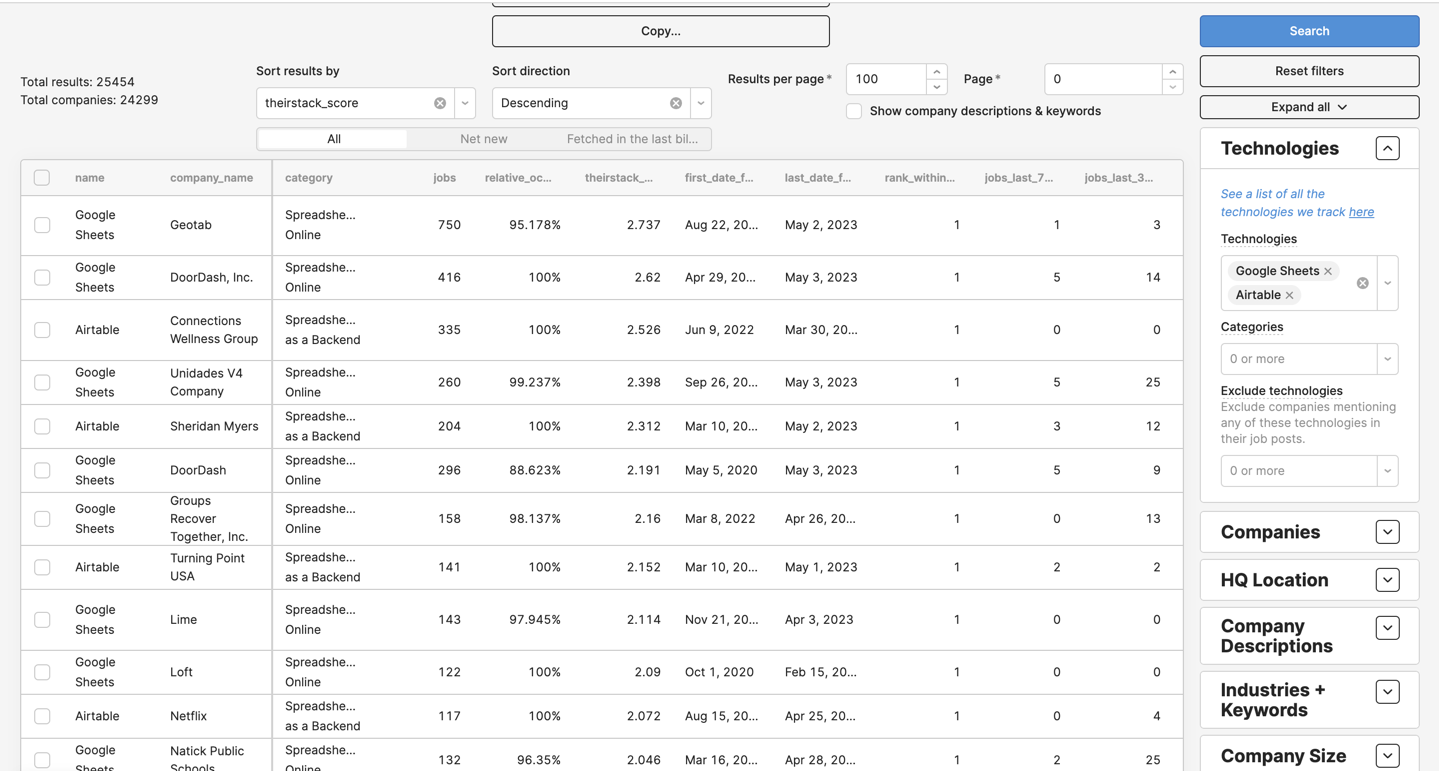Open the technologies list 'here' link
The height and width of the screenshot is (771, 1439).
(1361, 212)
